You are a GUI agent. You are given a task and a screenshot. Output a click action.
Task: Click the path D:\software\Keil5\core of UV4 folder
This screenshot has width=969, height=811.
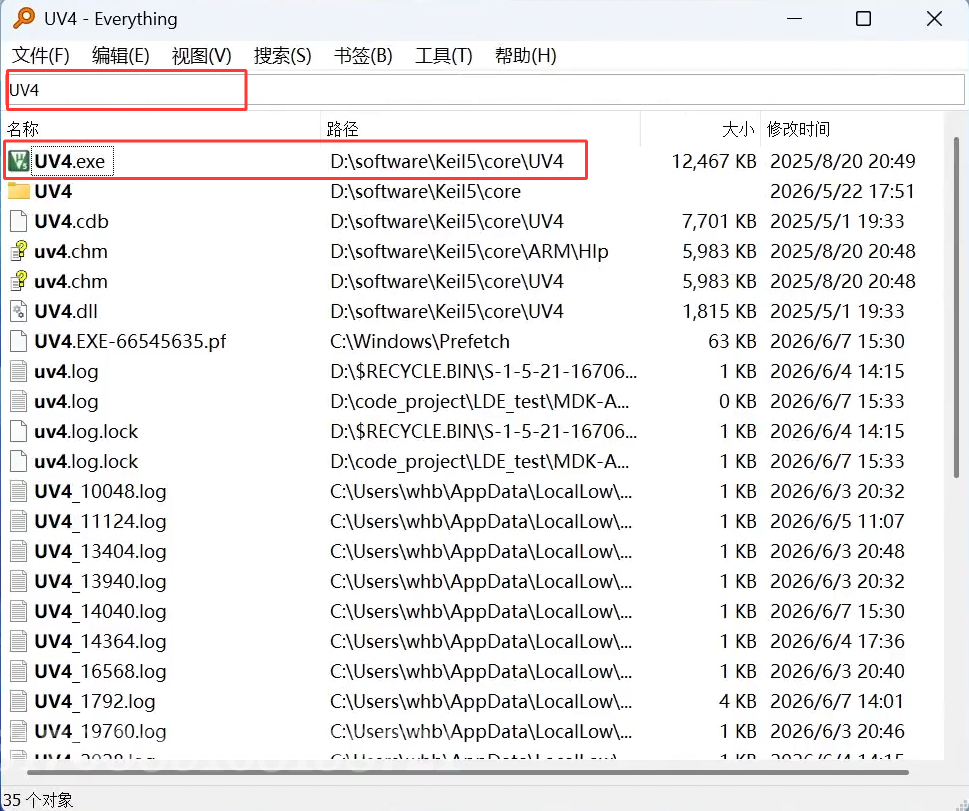[426, 191]
